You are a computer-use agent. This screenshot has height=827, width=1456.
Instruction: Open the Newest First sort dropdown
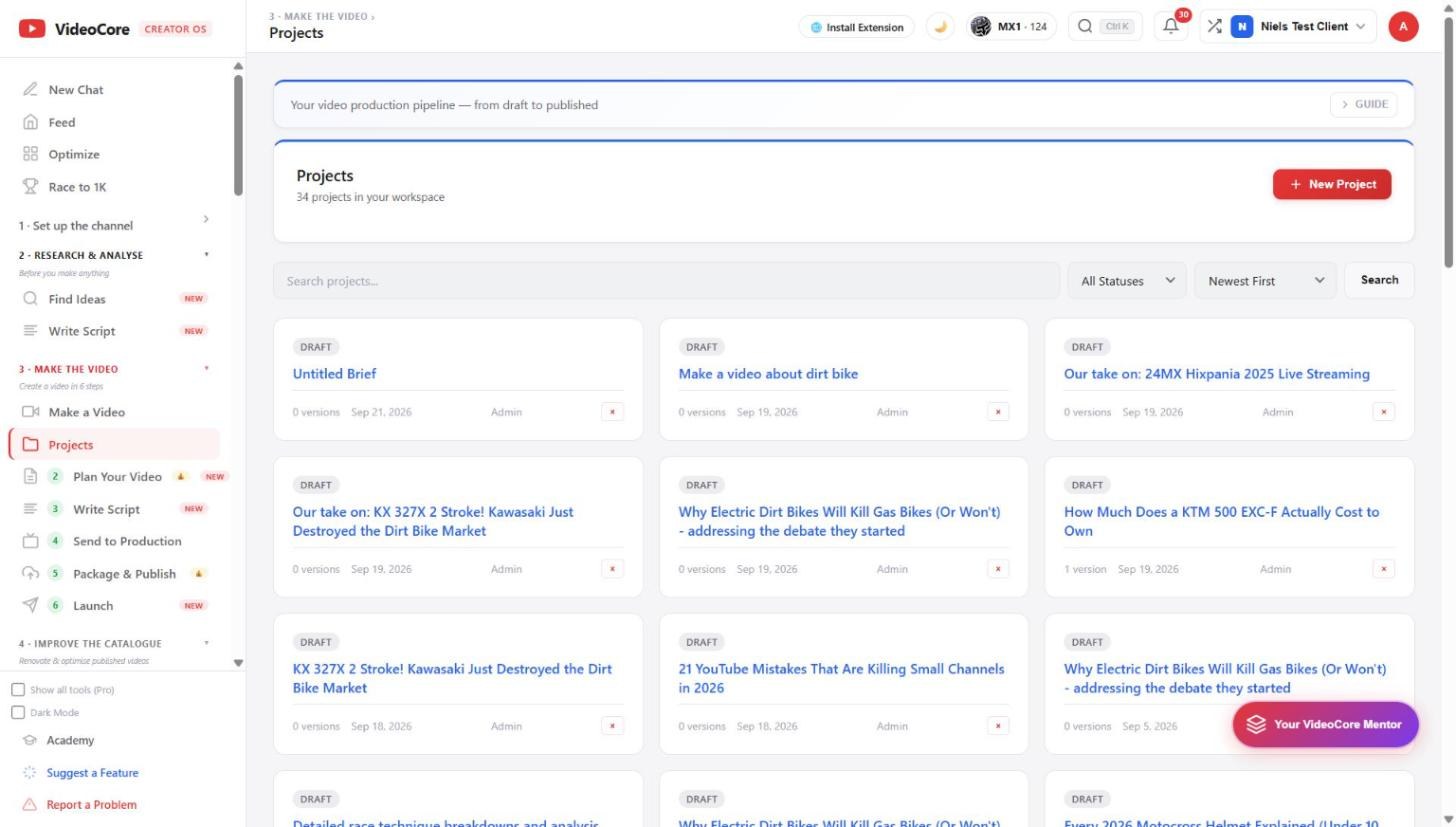pos(1265,281)
